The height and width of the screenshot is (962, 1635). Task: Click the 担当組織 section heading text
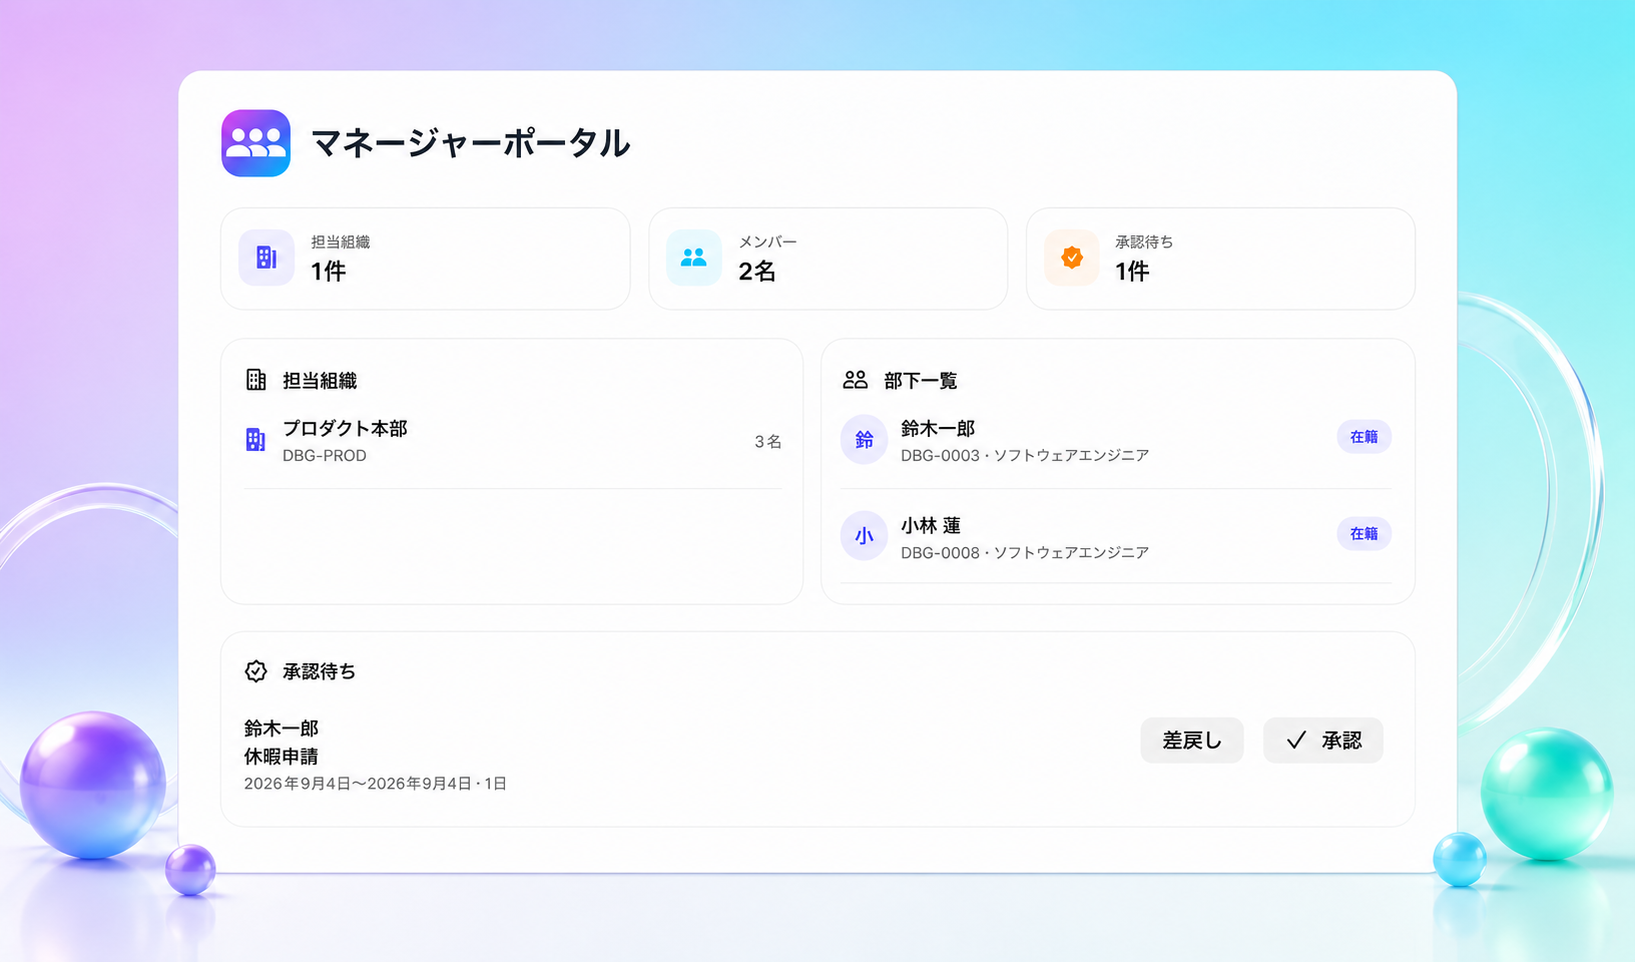319,381
